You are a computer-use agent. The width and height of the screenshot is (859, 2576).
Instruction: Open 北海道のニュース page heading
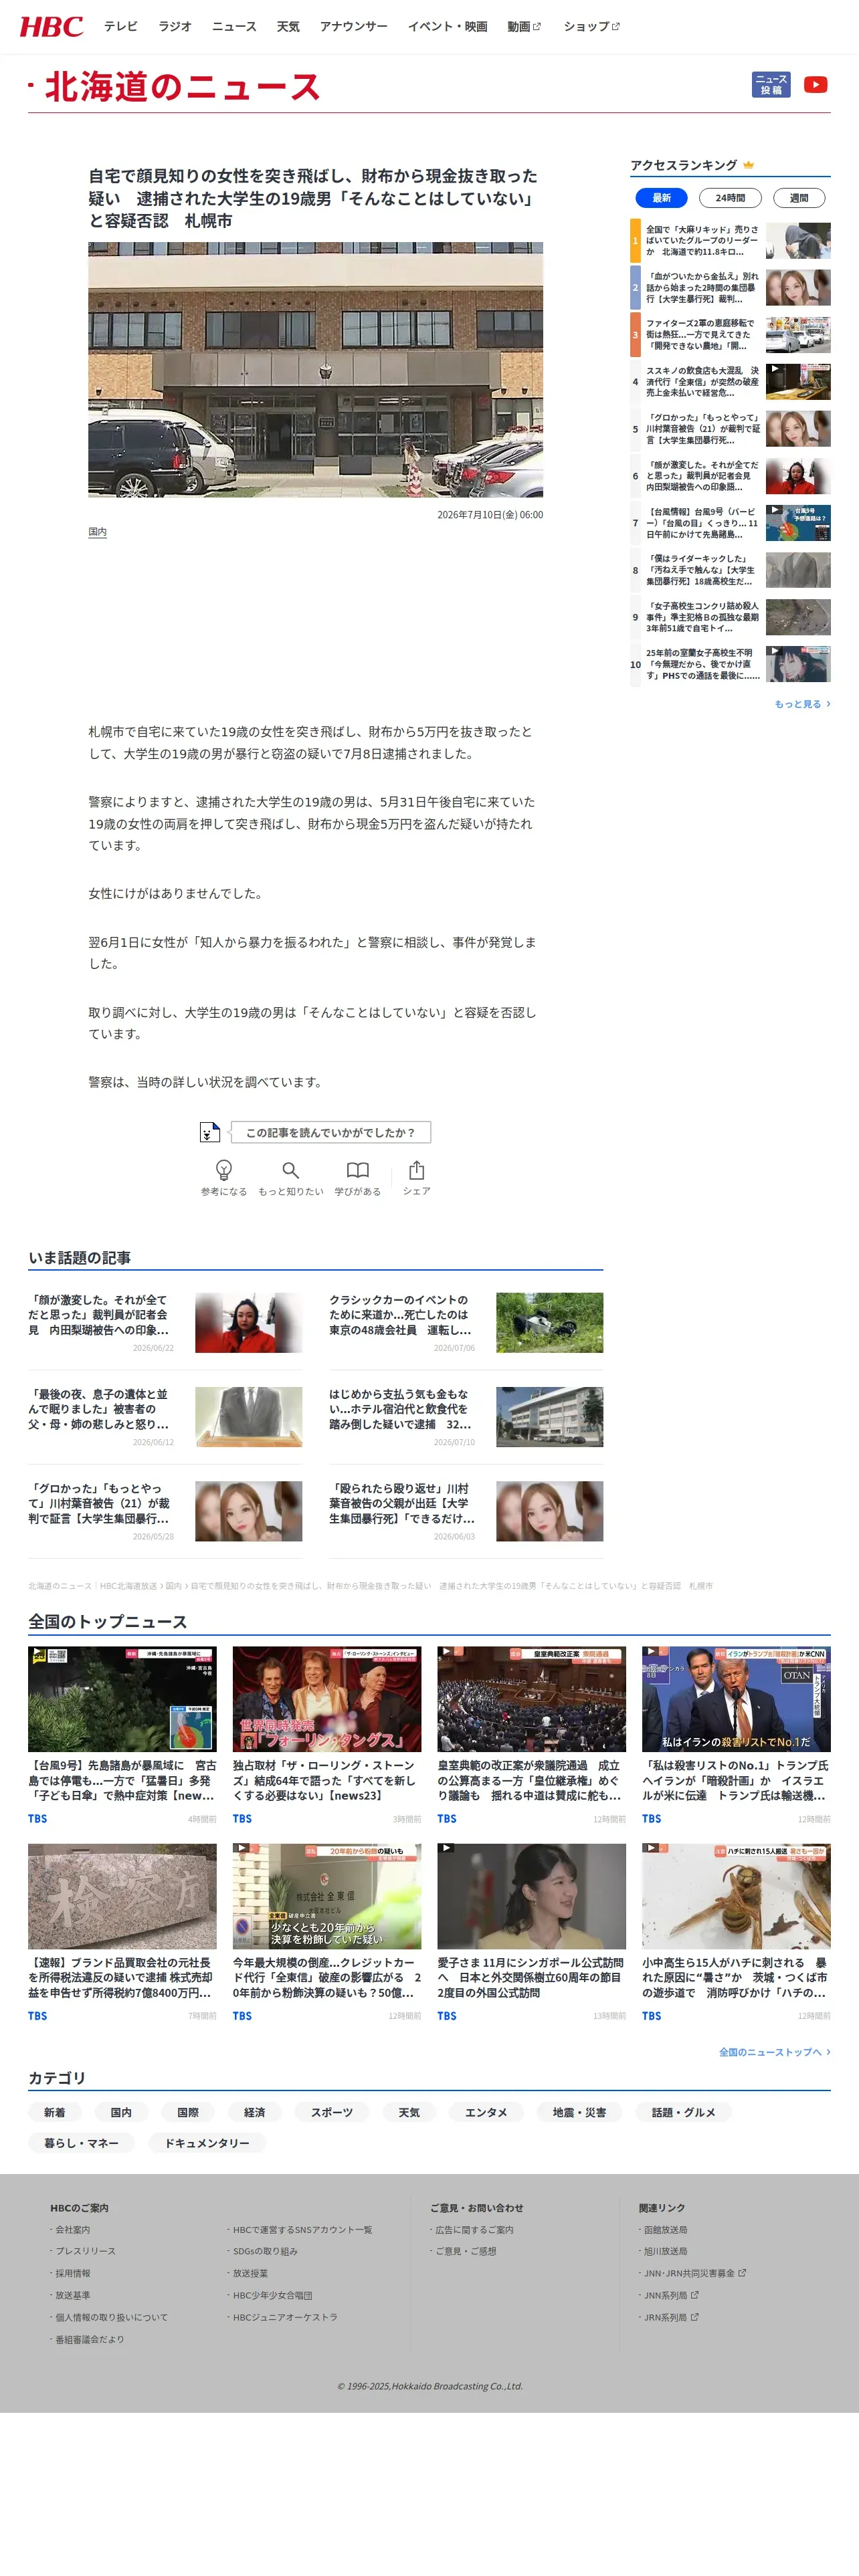(182, 87)
